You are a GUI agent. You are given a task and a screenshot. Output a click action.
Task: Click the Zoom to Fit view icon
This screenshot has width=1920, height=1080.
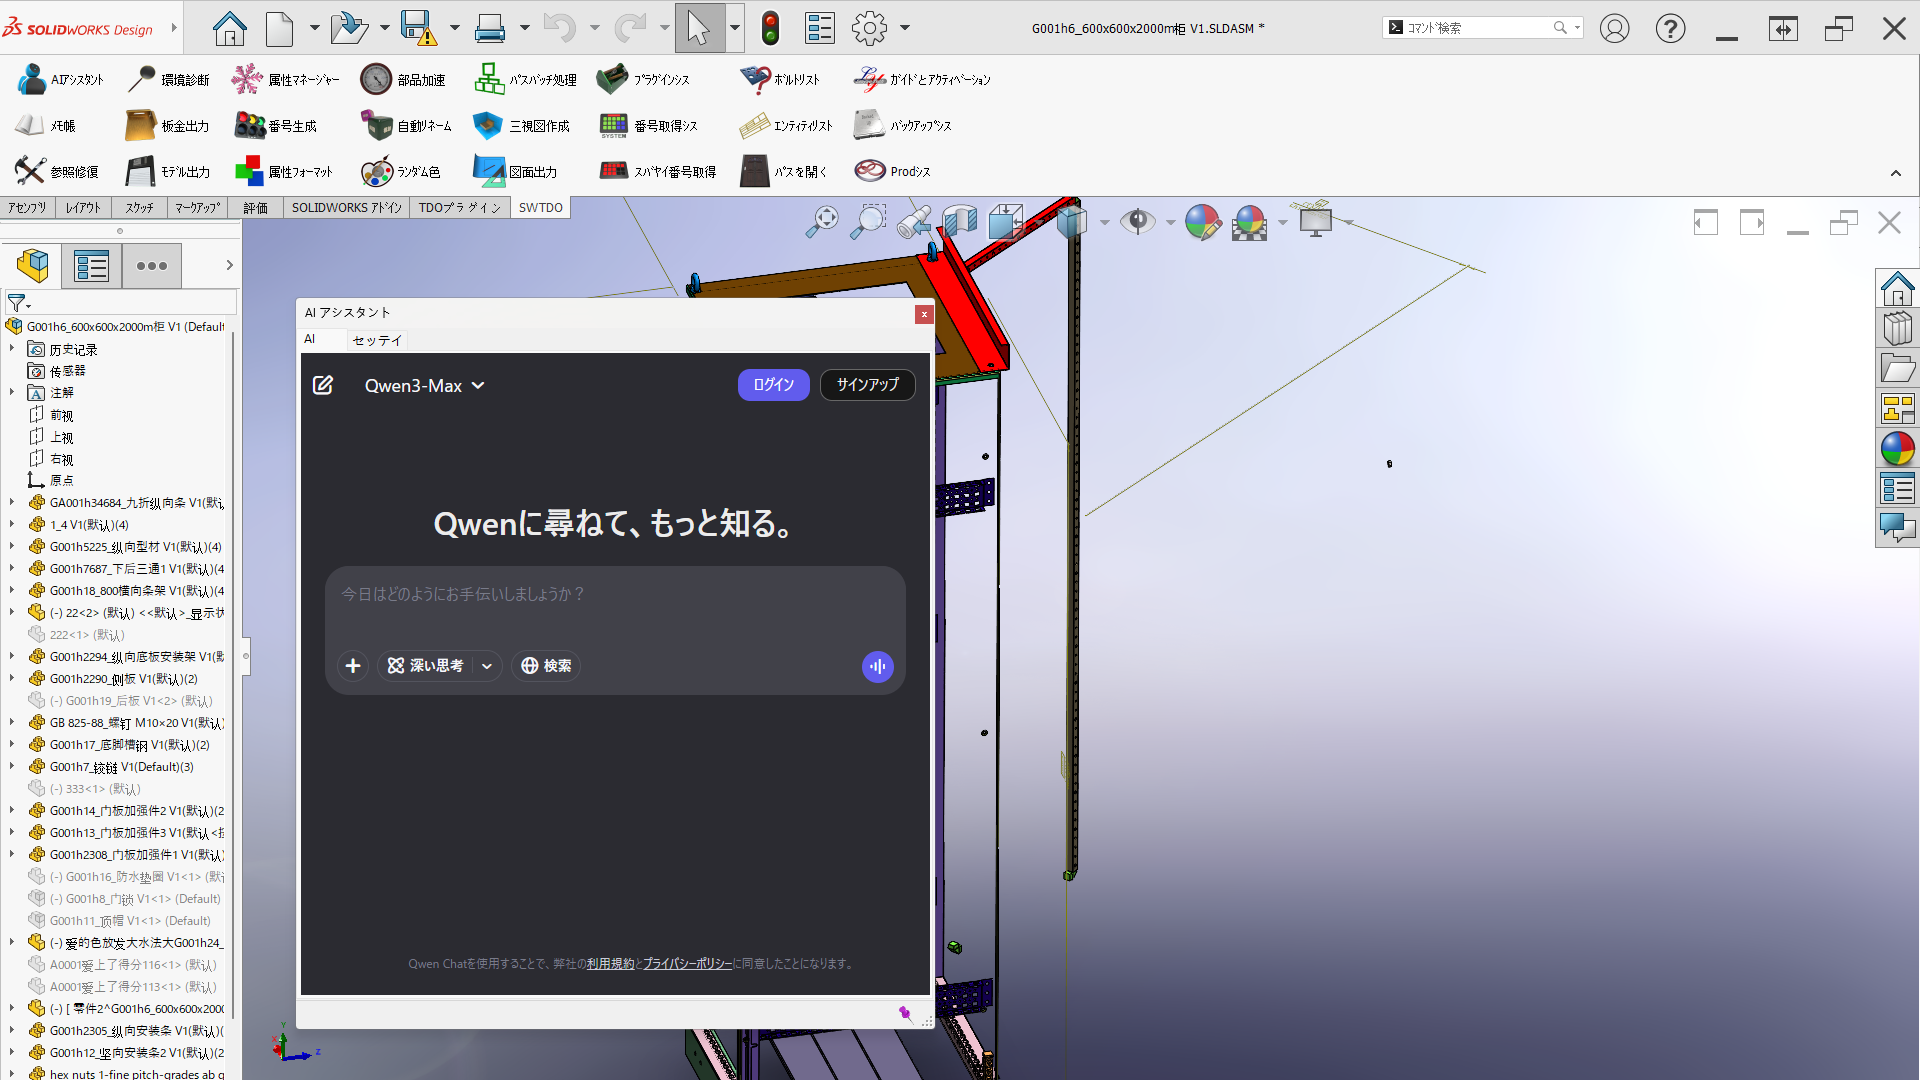point(822,221)
